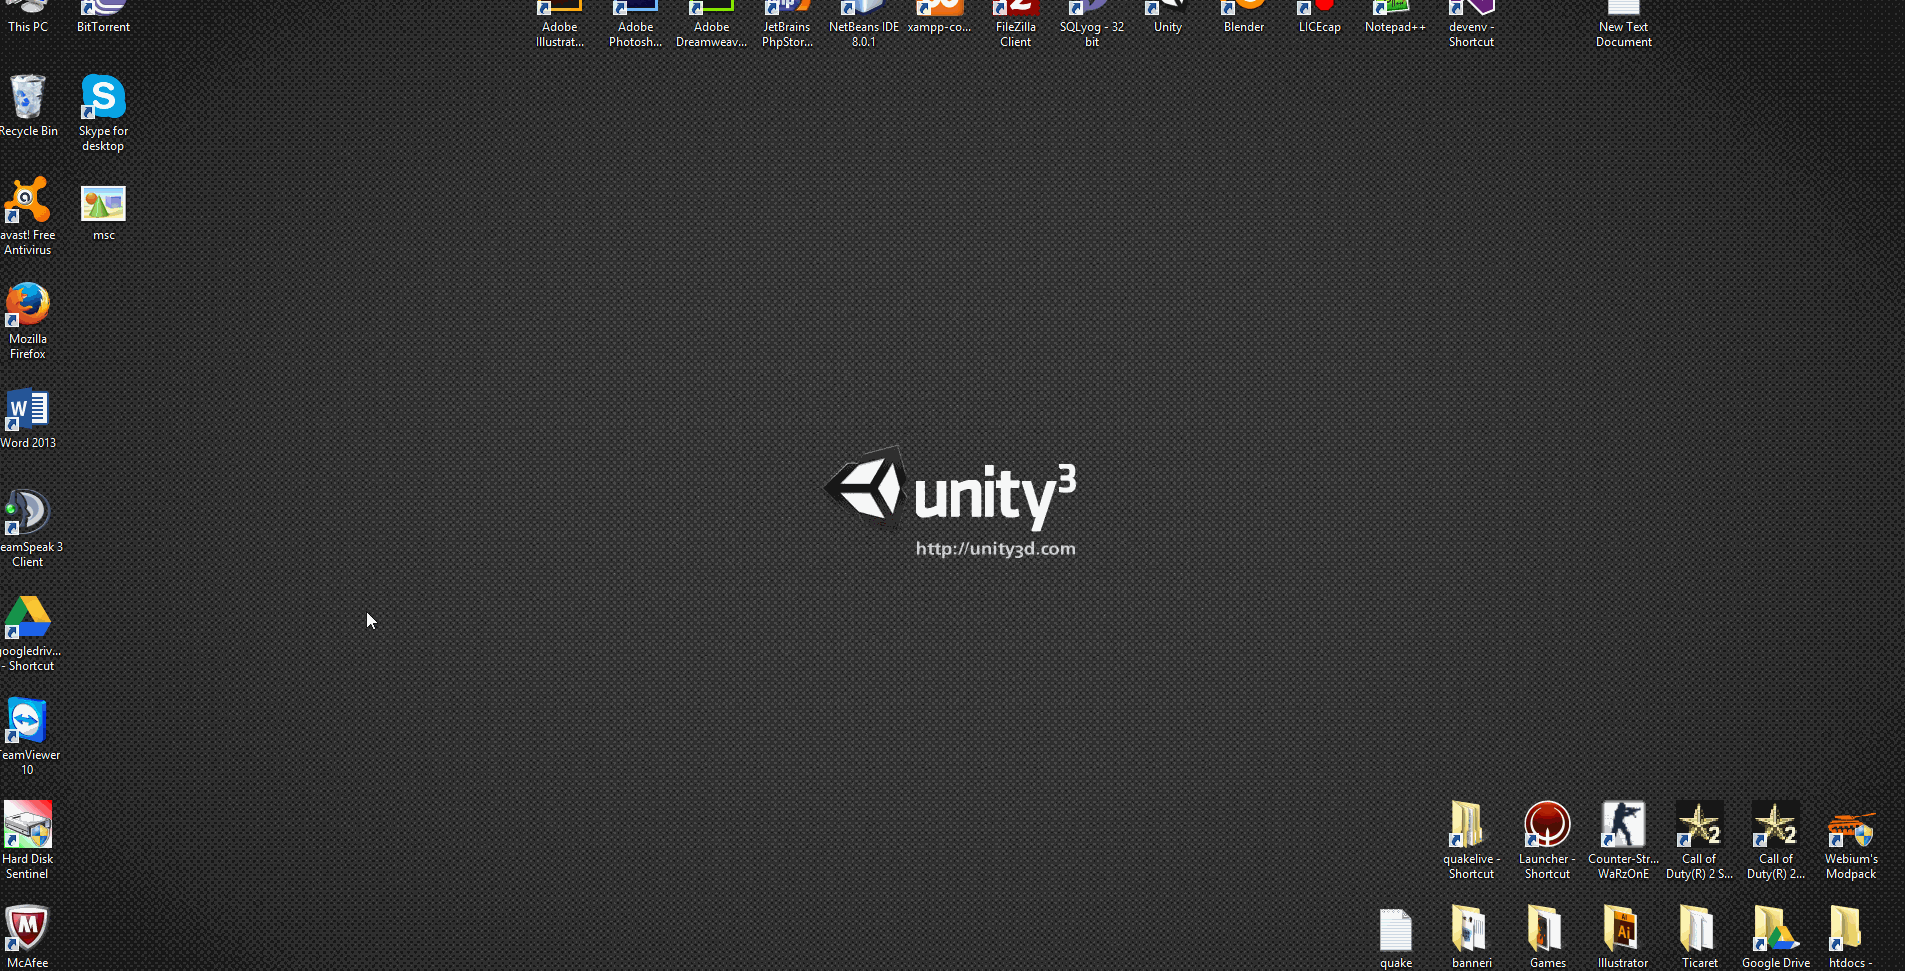Viewport: 1905px width, 971px height.
Task: Click the quake text file
Action: coord(1396,937)
